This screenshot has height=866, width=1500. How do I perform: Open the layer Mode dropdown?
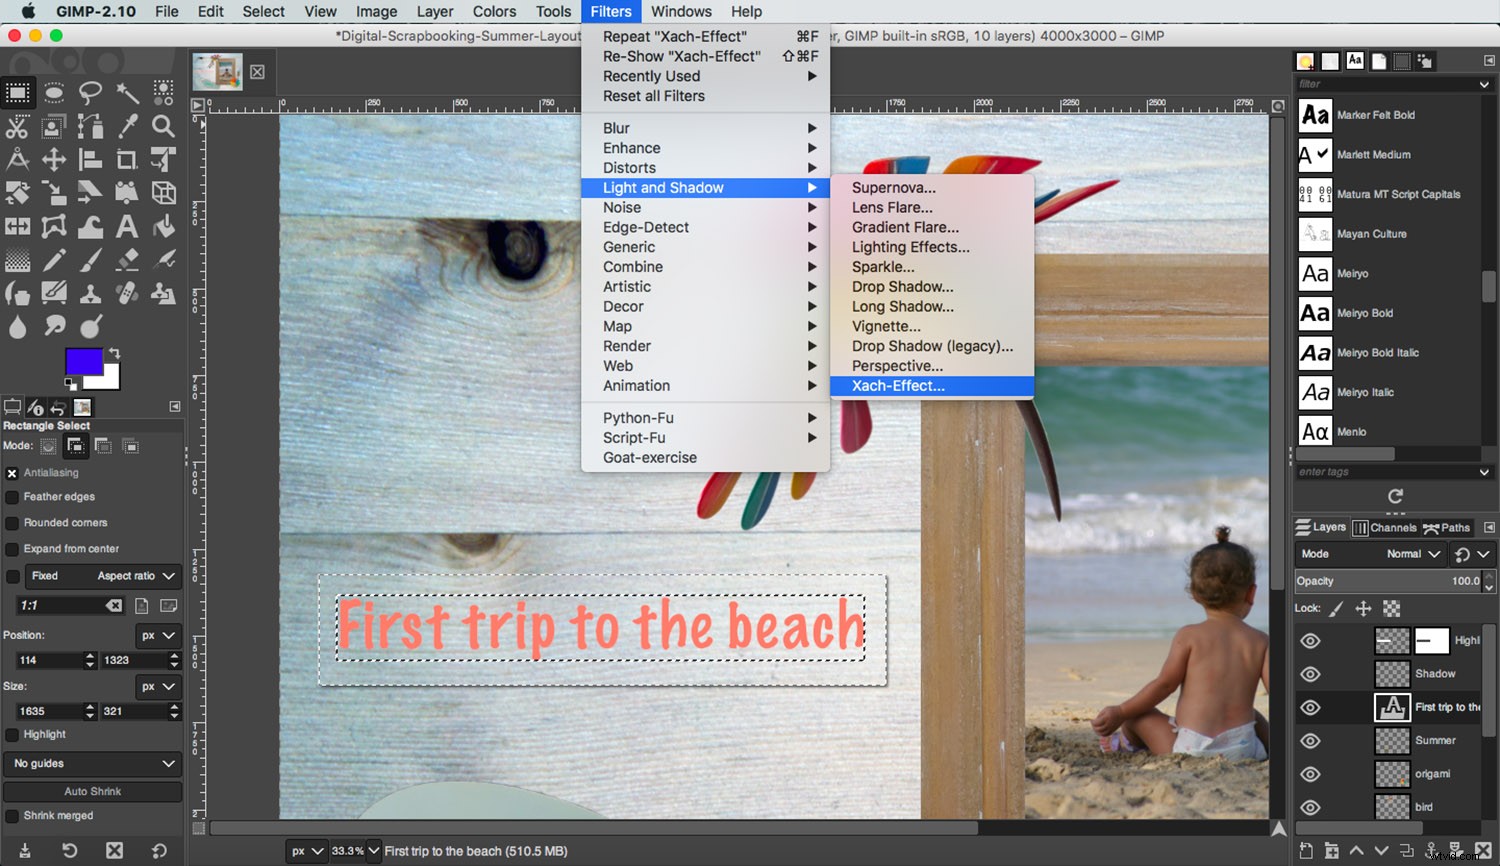1410,553
